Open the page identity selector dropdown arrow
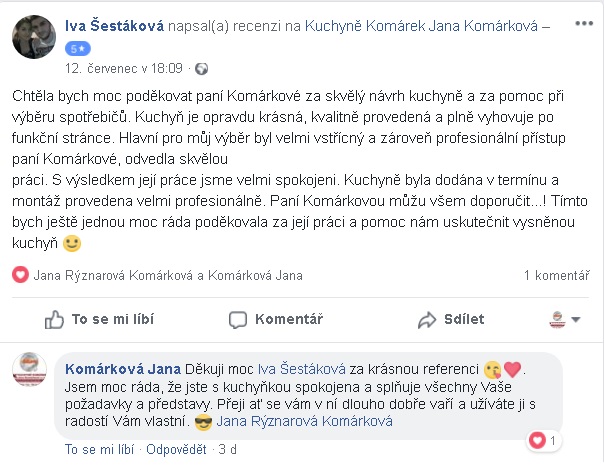The width and height of the screenshot is (604, 471). [576, 319]
